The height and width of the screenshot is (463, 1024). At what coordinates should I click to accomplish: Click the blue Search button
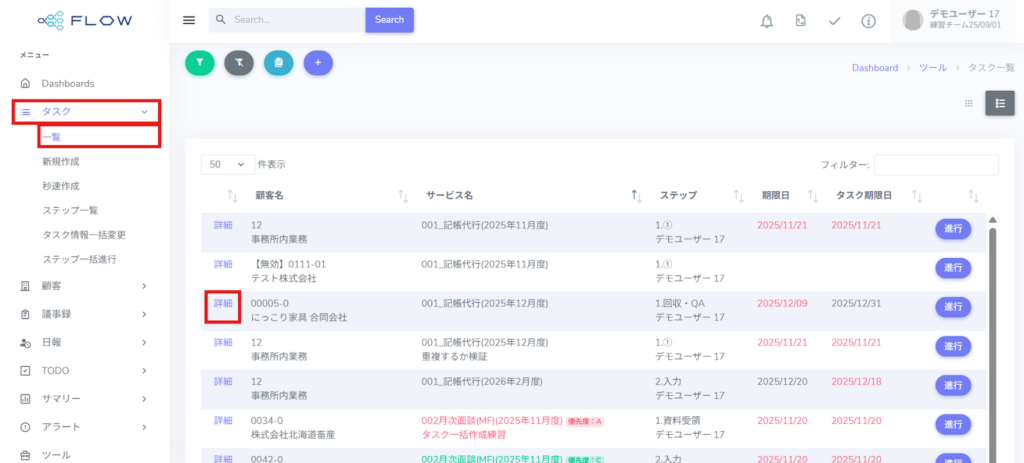coord(389,20)
